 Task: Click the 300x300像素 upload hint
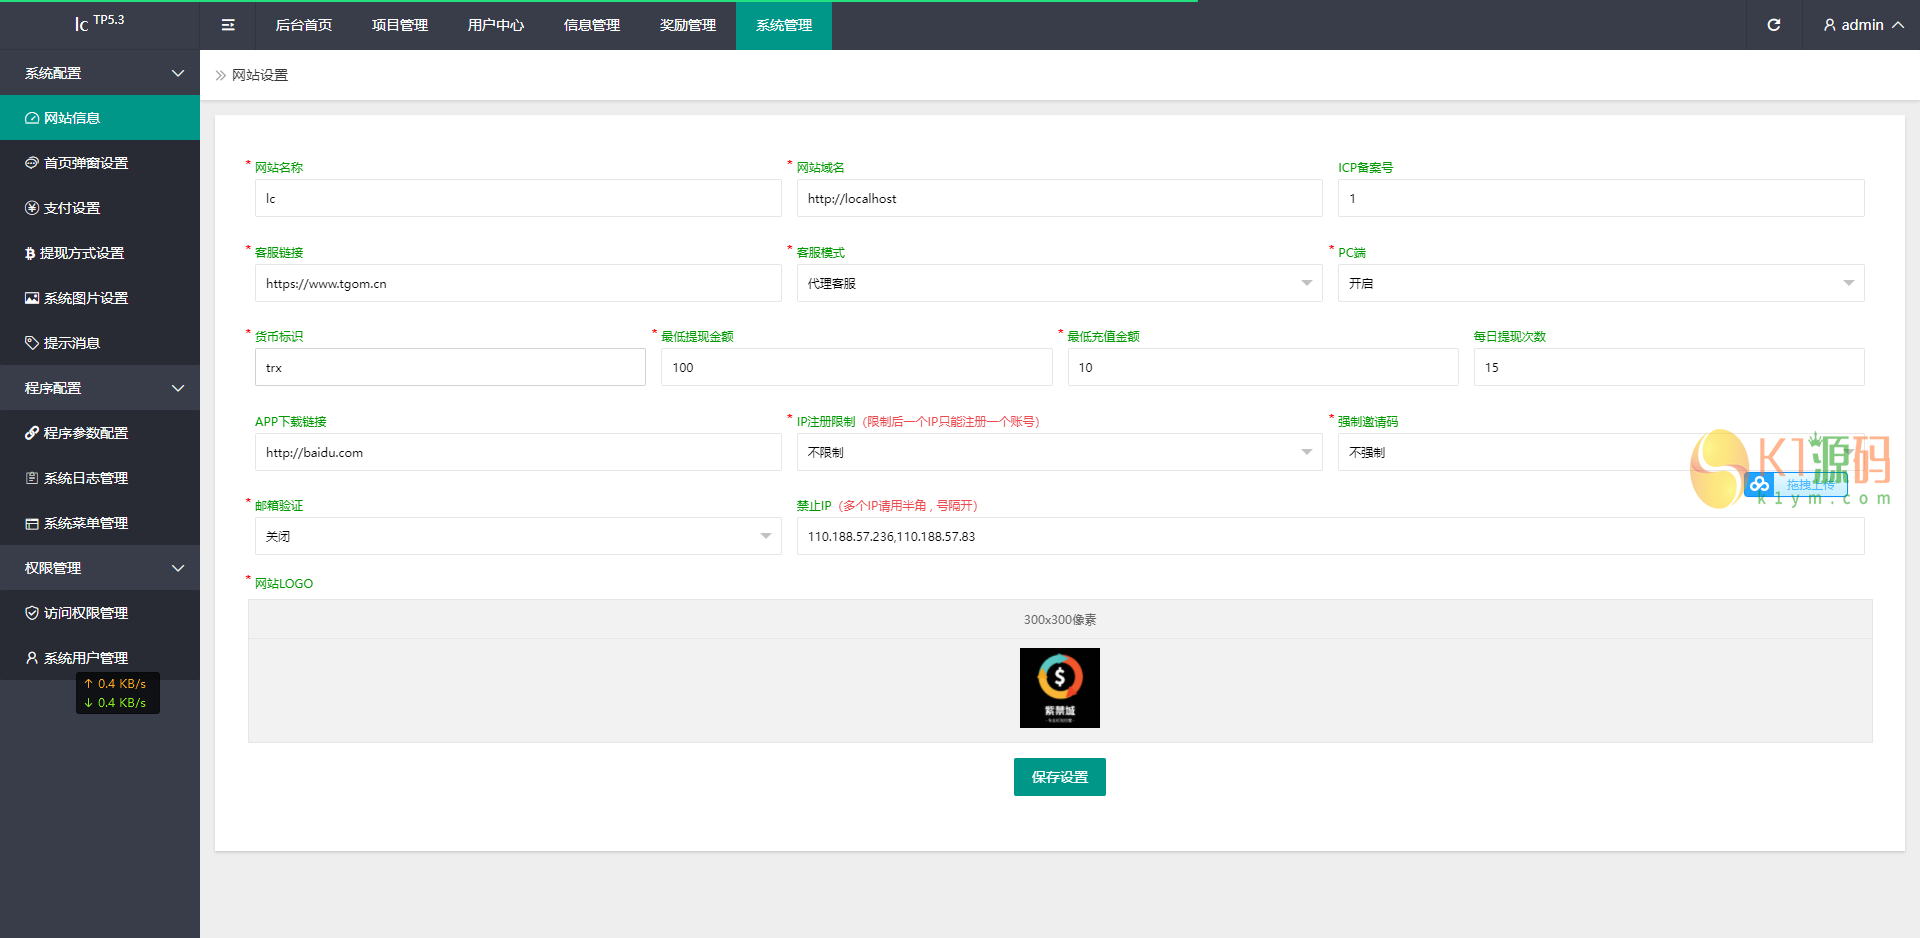point(1060,620)
